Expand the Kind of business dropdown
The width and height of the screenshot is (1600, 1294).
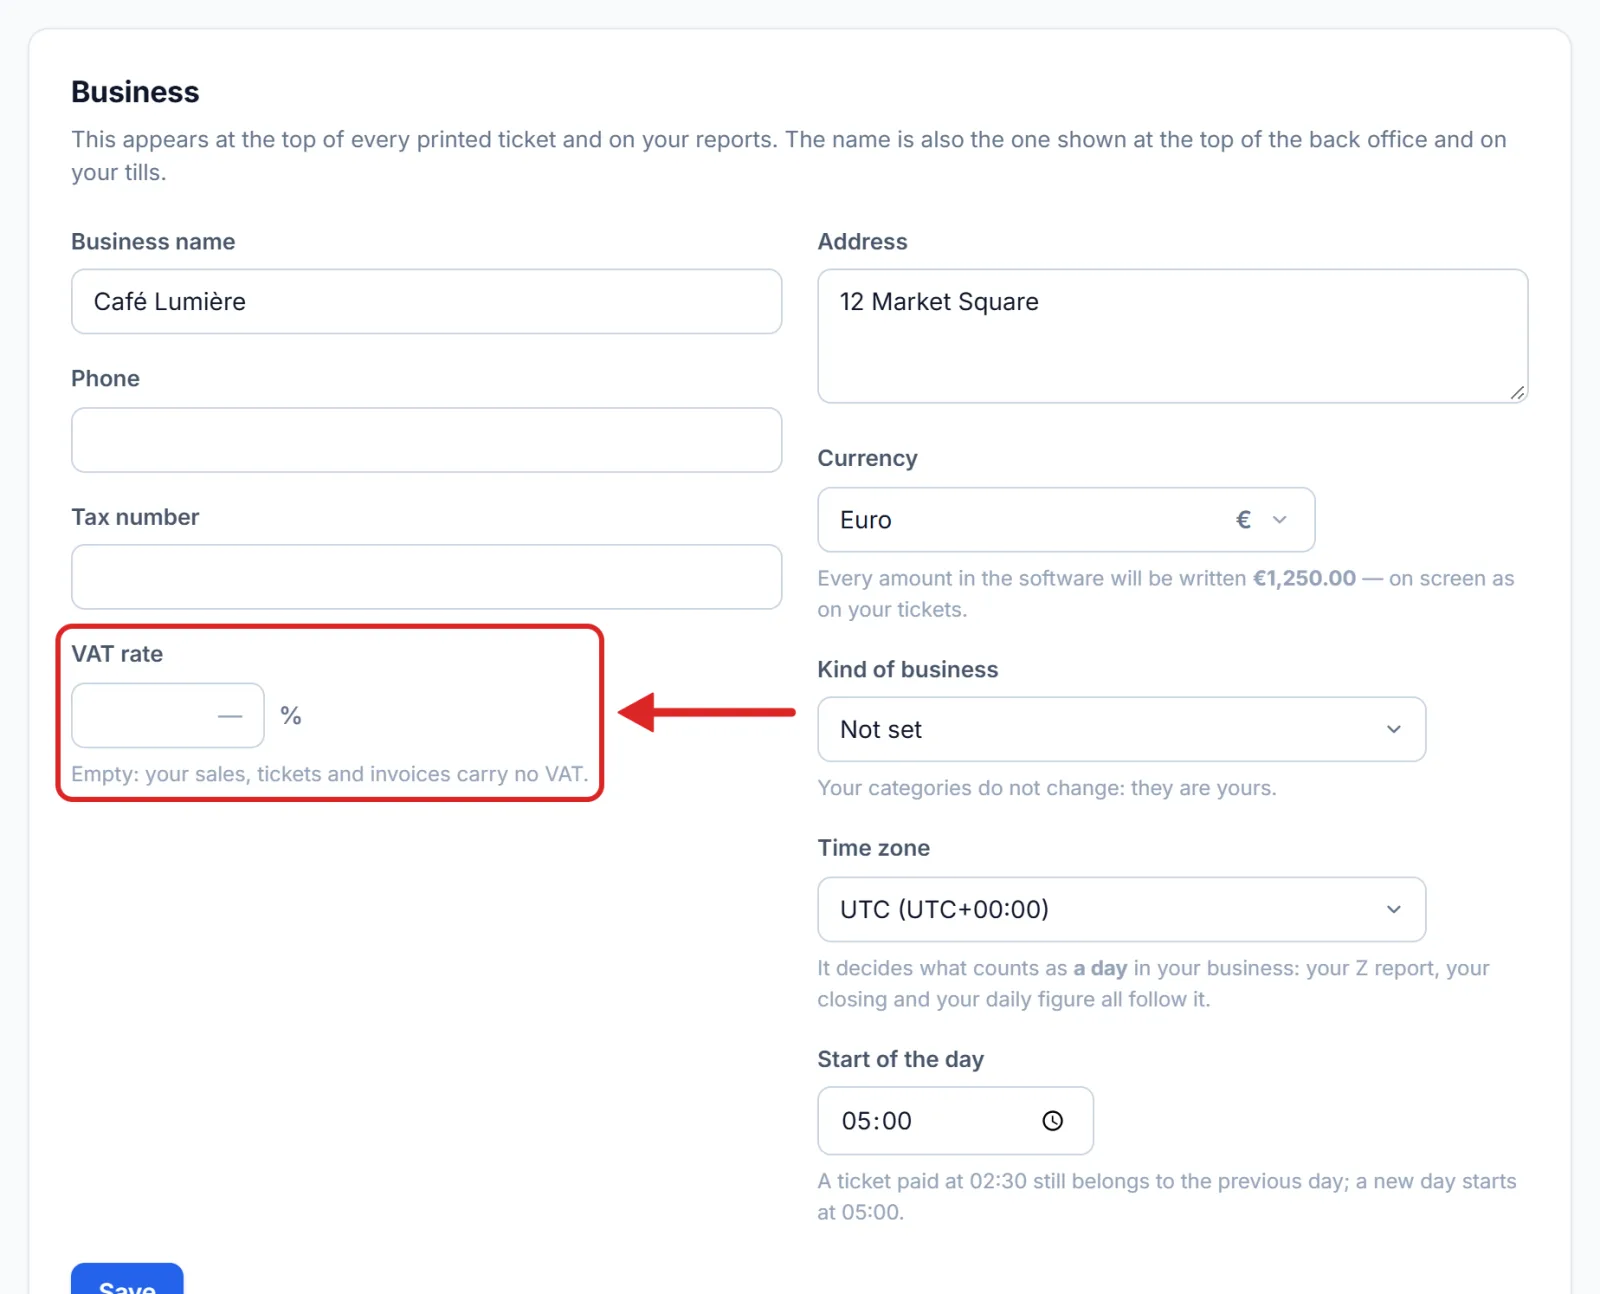point(1122,729)
